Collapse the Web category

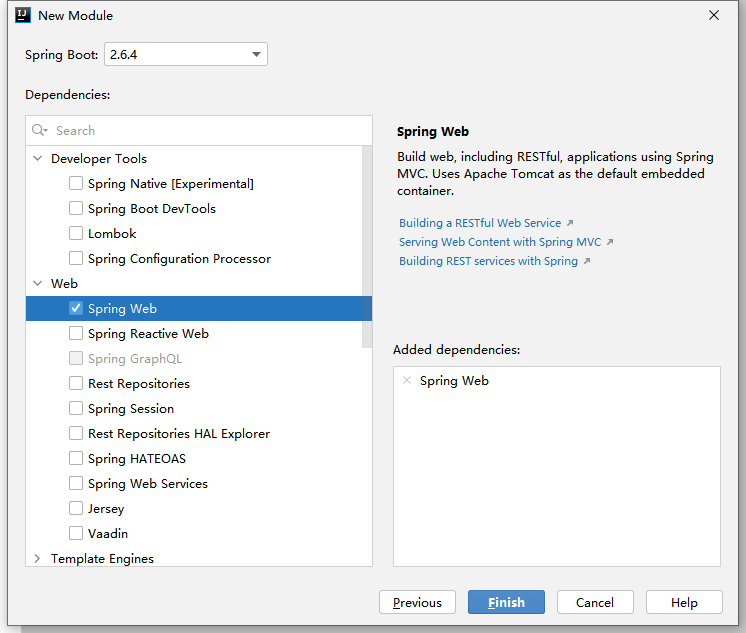point(38,283)
